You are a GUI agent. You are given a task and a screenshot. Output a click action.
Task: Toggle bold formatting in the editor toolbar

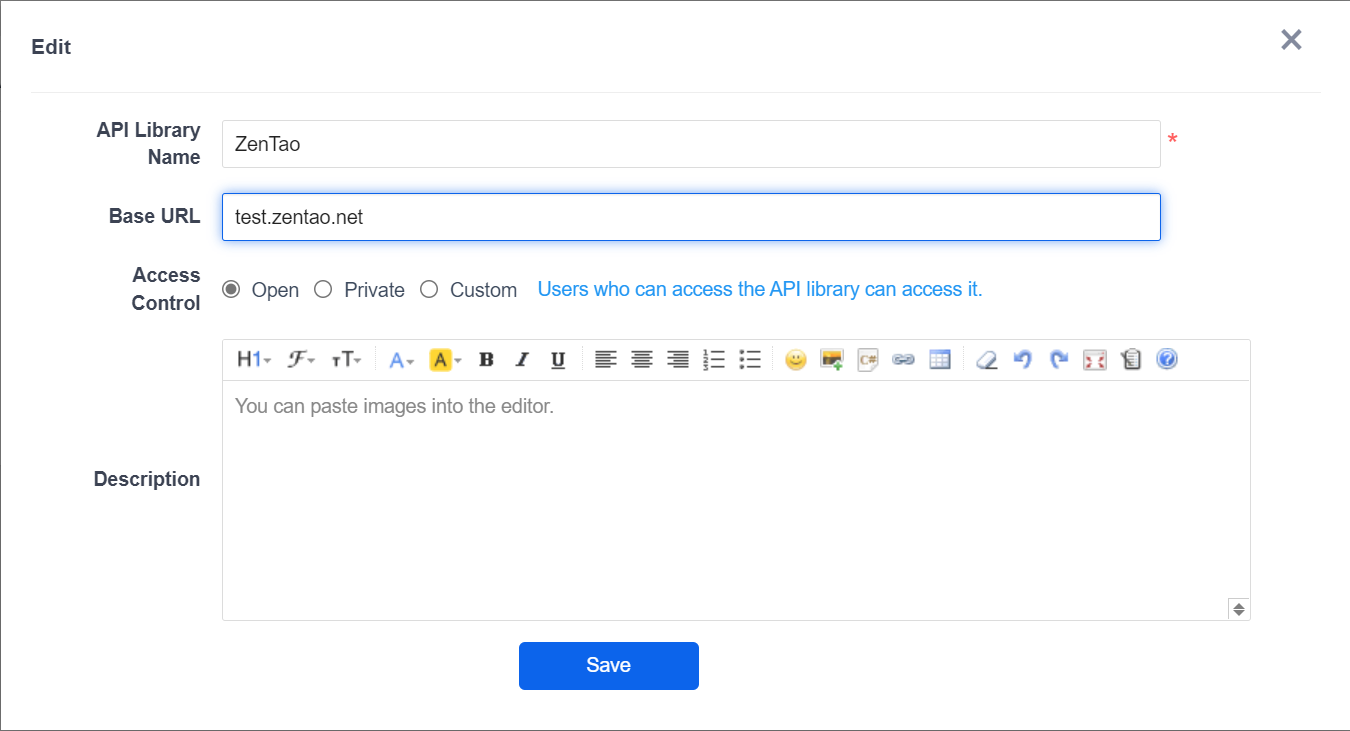point(486,360)
